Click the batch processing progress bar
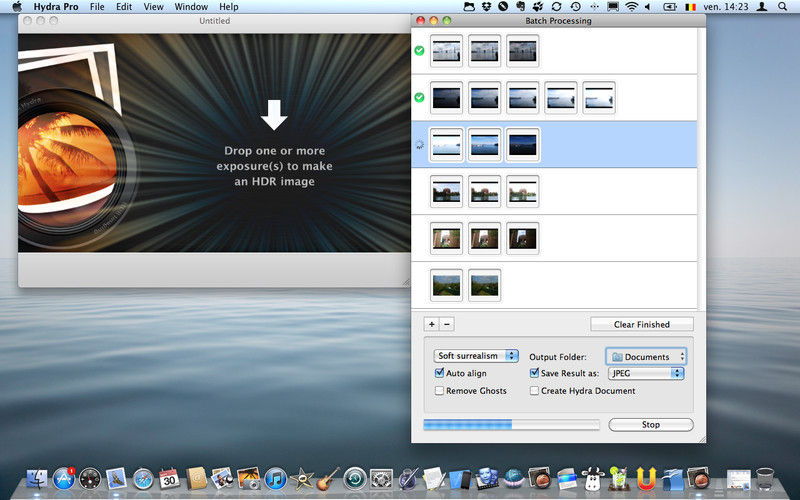The height and width of the screenshot is (500, 800). point(511,424)
